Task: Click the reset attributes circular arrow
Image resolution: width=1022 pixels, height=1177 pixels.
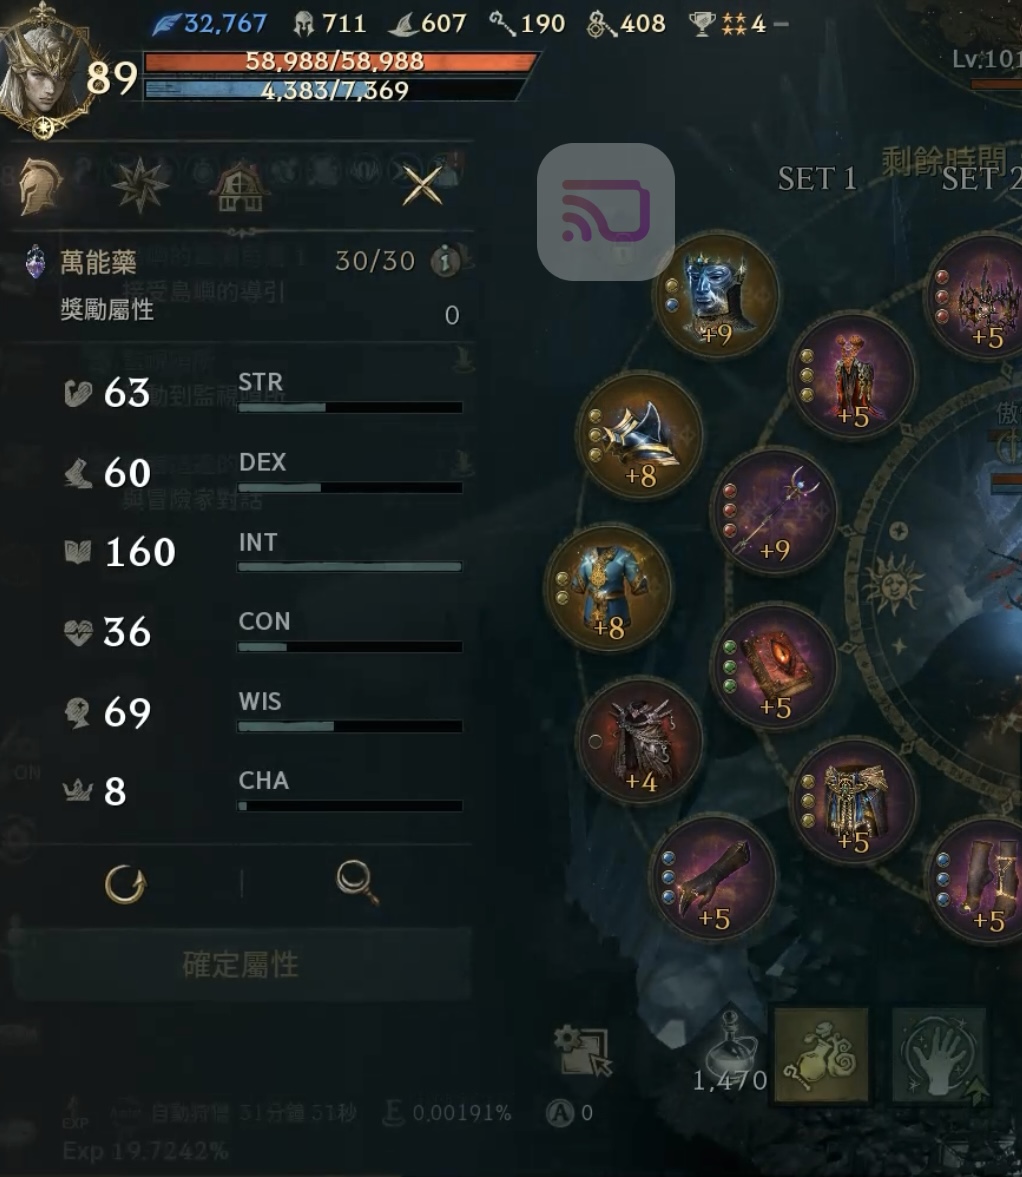Action: click(x=125, y=884)
